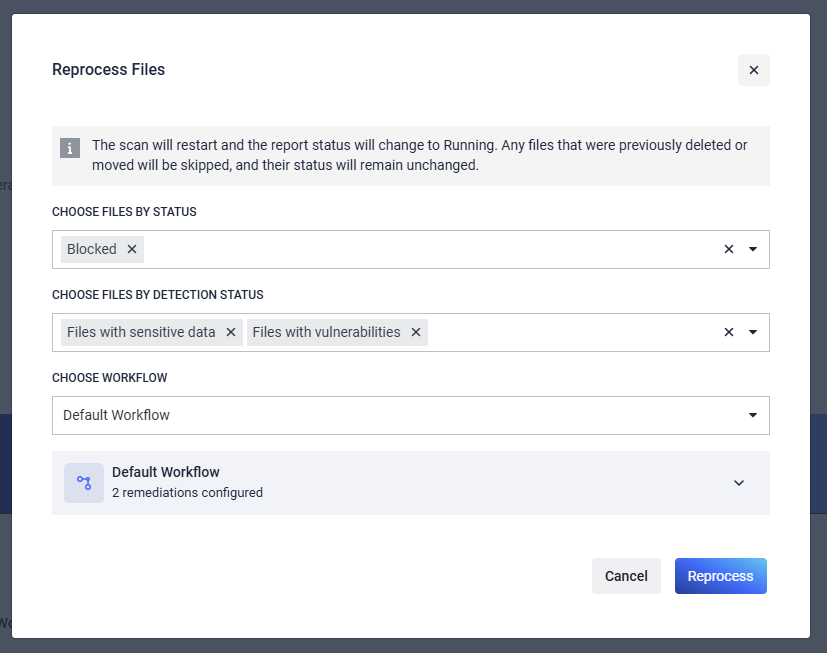
Task: Open the Choose Workflow dropdown arrow
Action: [753, 415]
